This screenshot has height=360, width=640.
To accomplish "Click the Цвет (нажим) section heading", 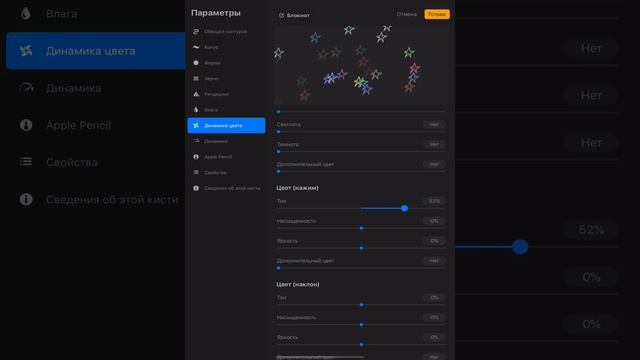I will pyautogui.click(x=297, y=188).
